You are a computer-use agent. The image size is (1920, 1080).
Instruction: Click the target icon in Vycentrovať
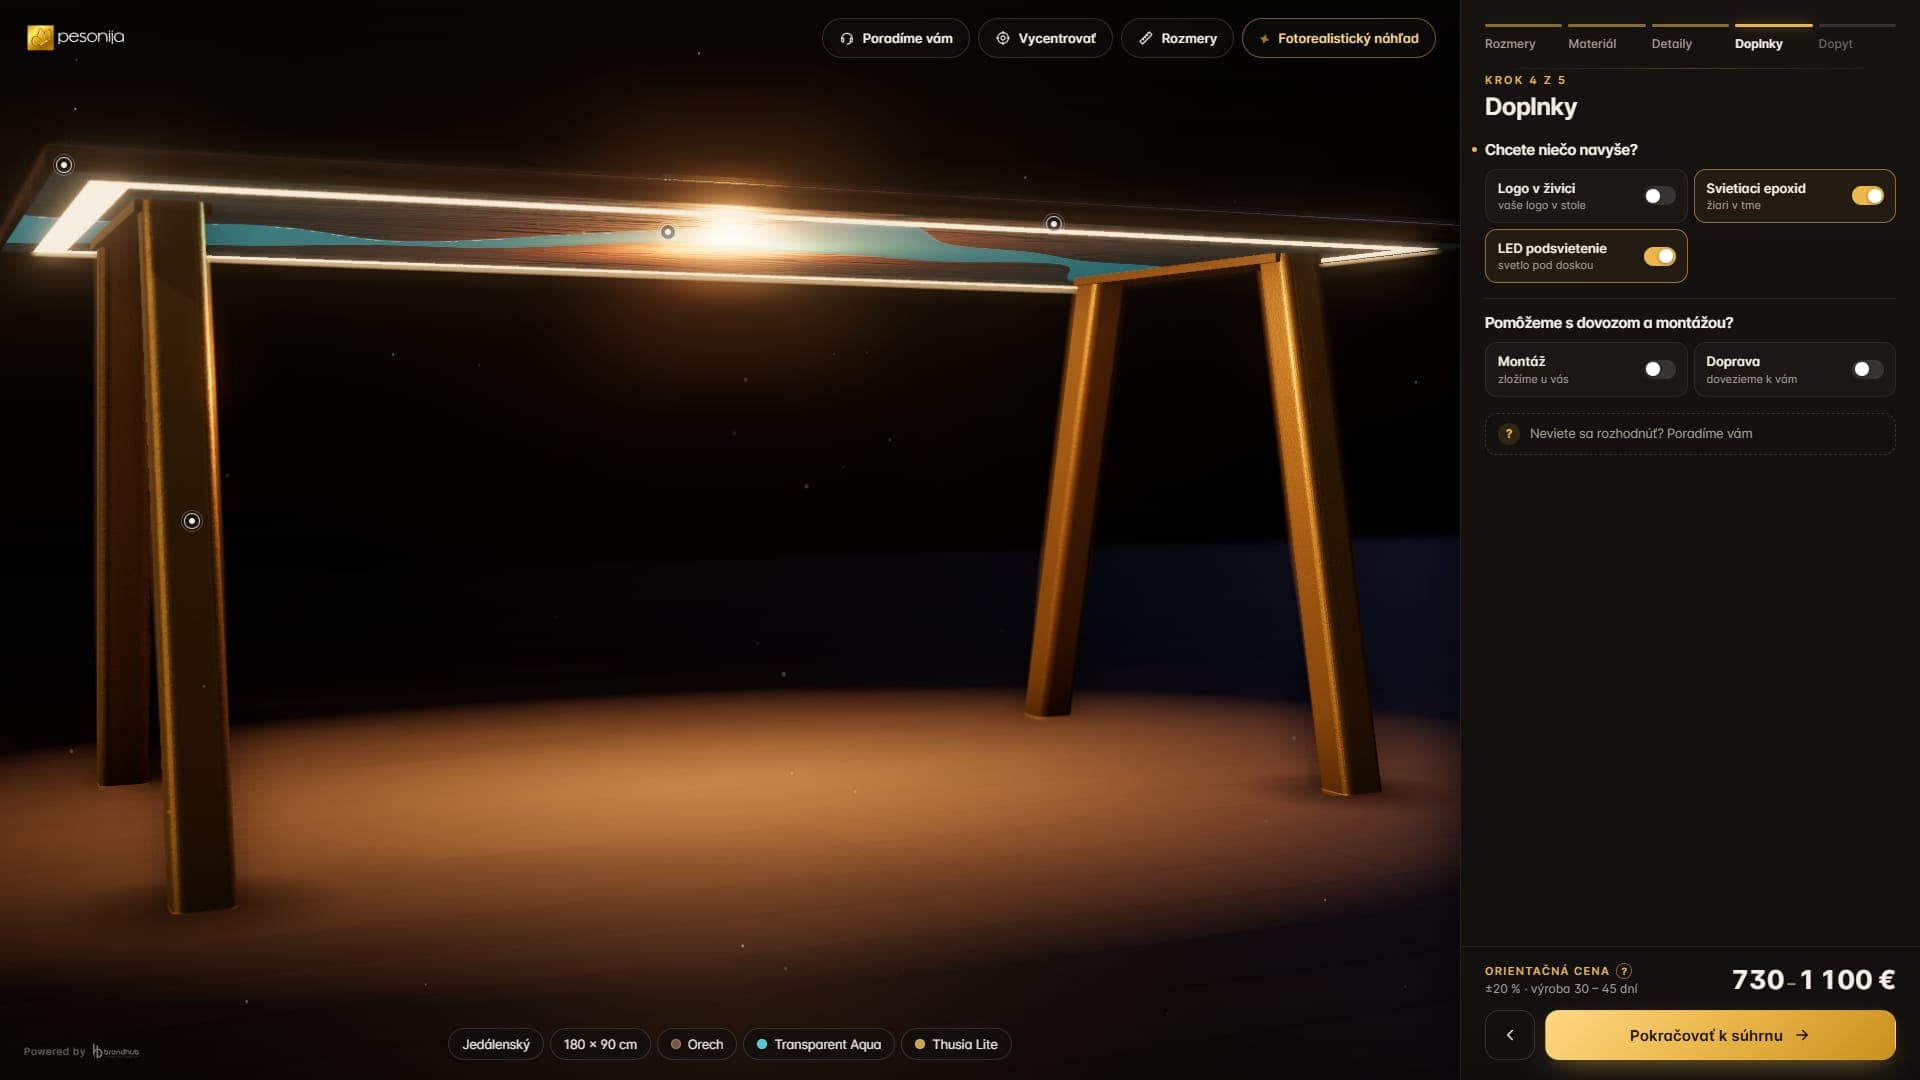(1002, 38)
